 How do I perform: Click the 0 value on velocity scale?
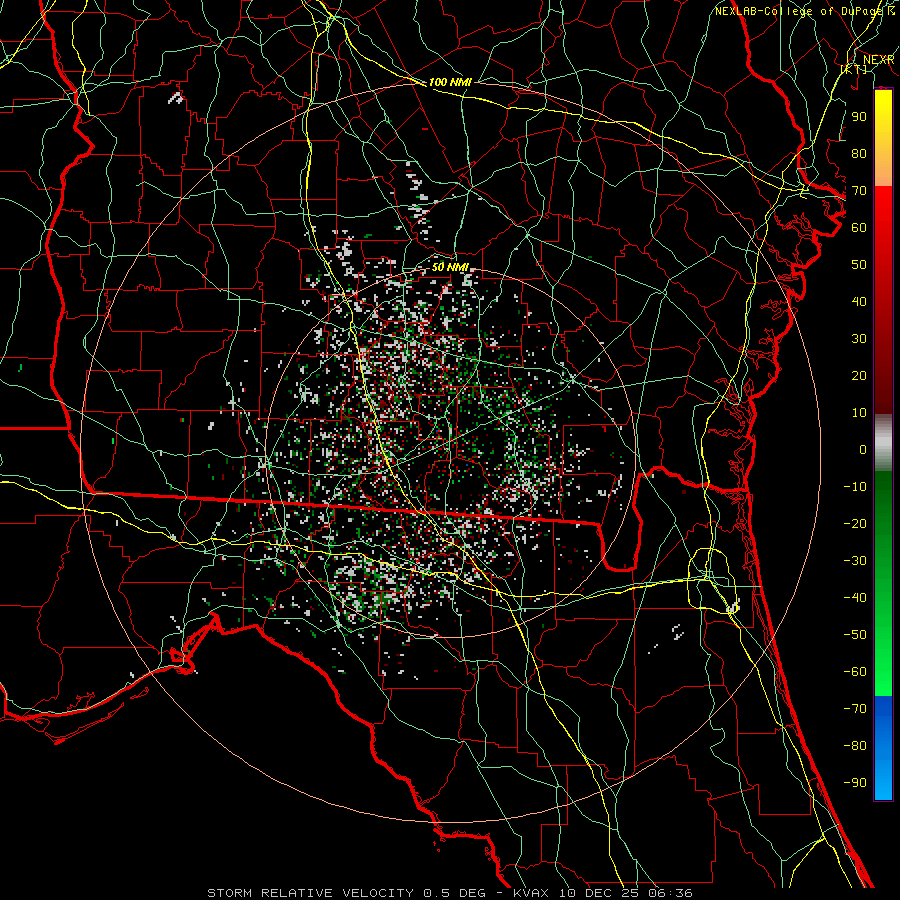(863, 450)
